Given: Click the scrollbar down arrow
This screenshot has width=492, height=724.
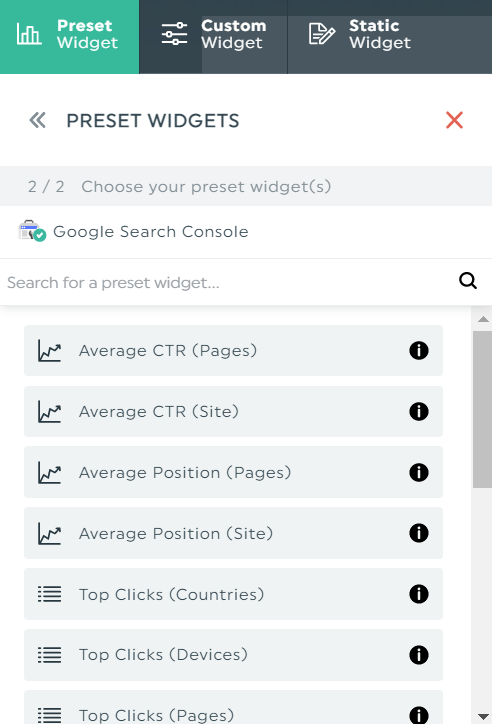Looking at the screenshot, I should click(x=483, y=717).
